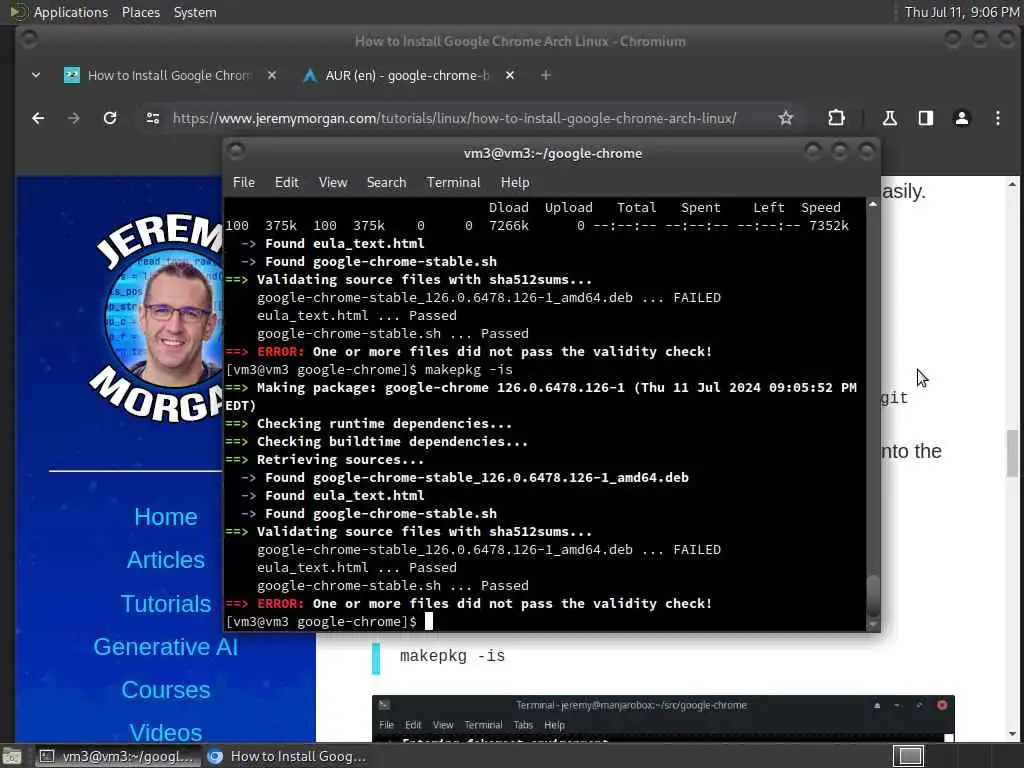This screenshot has width=1024, height=768.
Task: Click the Jeremy Morgan logo image
Action: pos(156,317)
